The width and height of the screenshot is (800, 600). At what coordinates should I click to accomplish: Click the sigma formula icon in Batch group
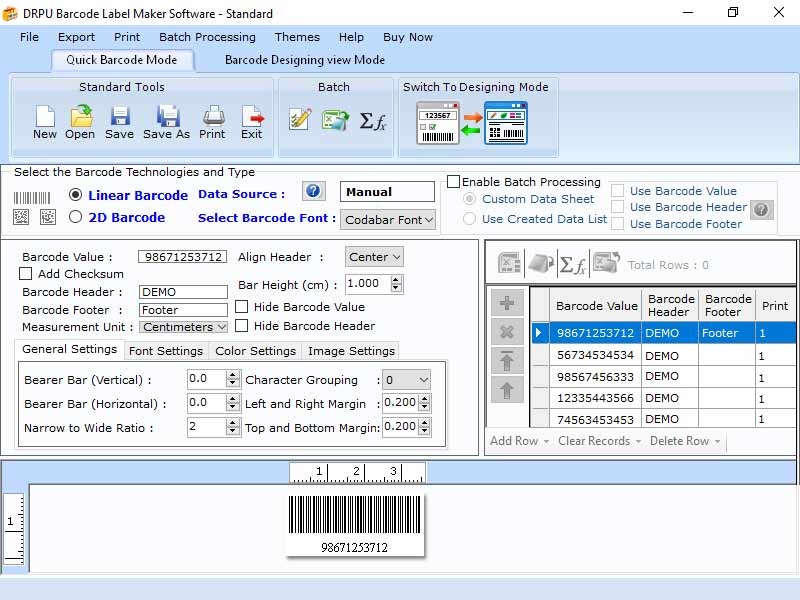coord(372,121)
